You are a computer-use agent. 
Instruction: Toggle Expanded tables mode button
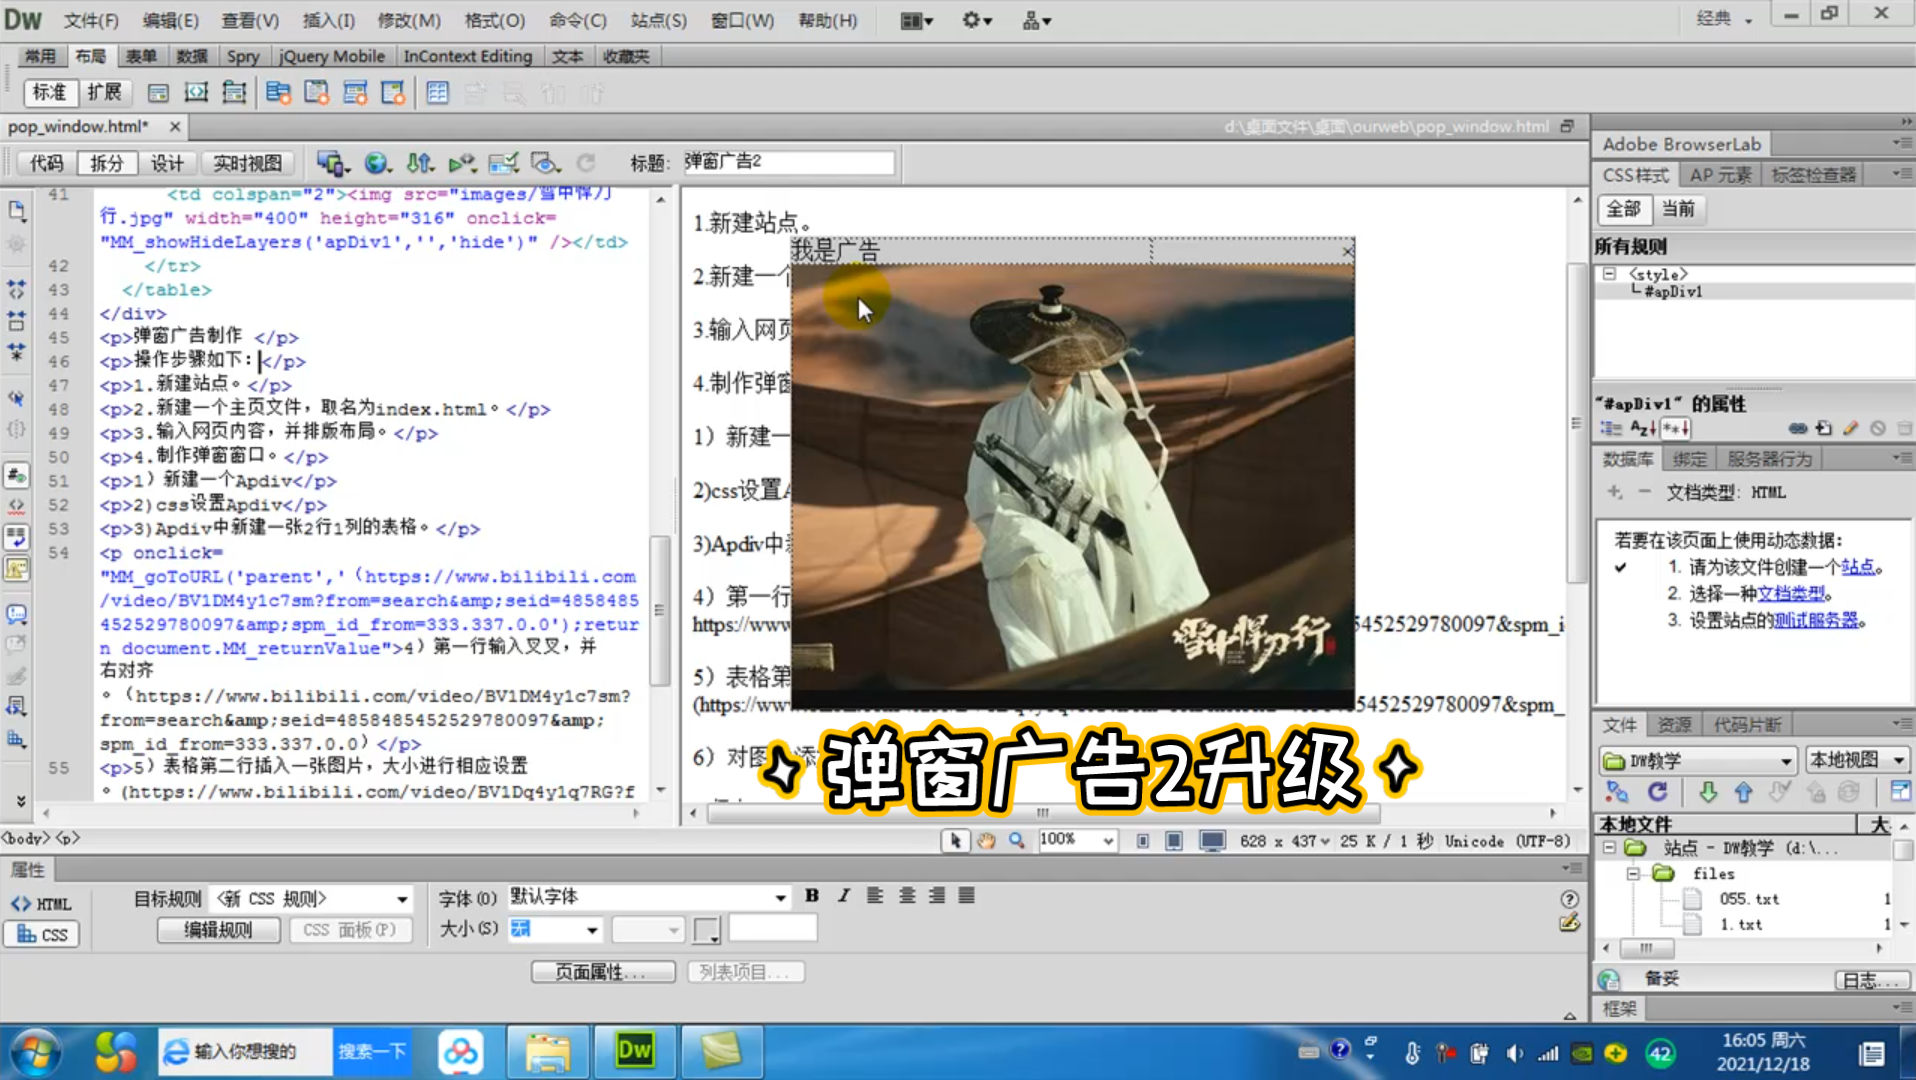pos(104,93)
